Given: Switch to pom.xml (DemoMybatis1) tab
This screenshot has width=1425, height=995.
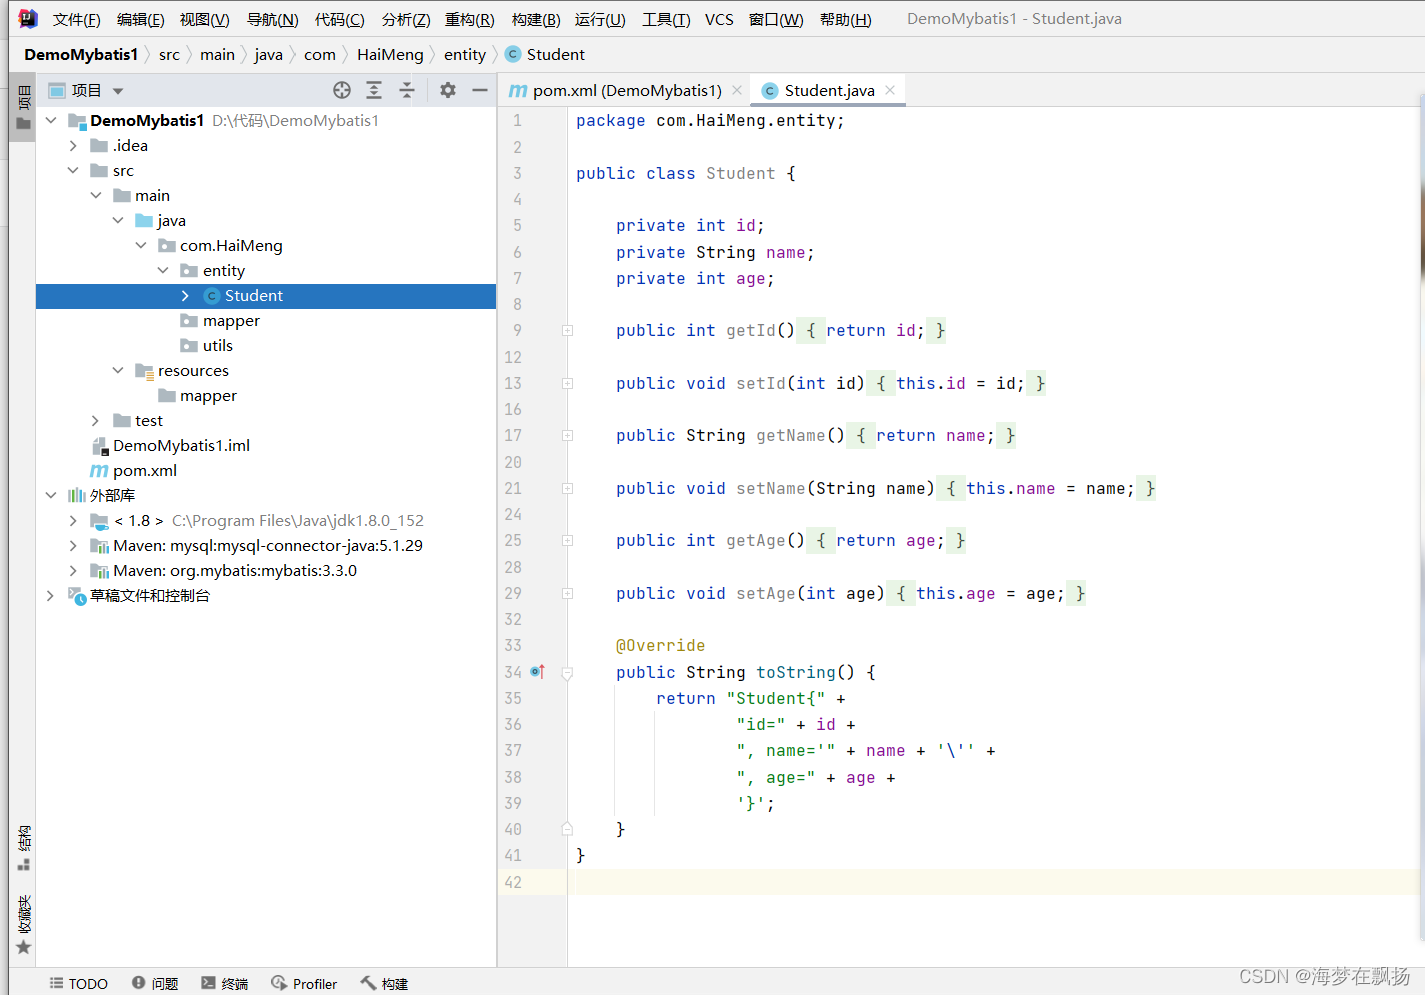Looking at the screenshot, I should pos(626,90).
